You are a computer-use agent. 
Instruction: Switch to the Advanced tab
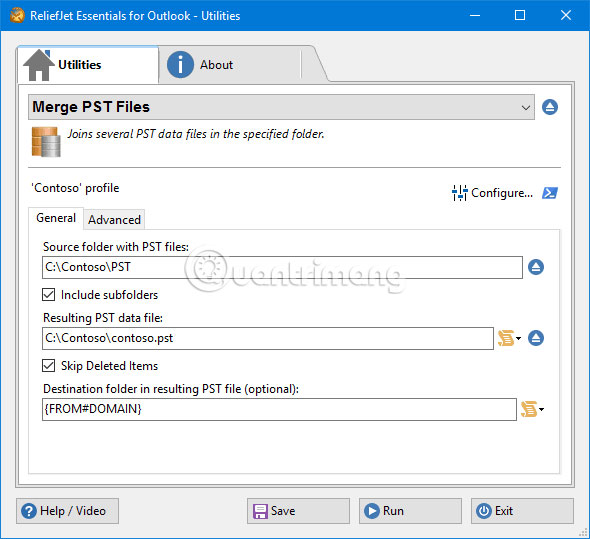114,220
